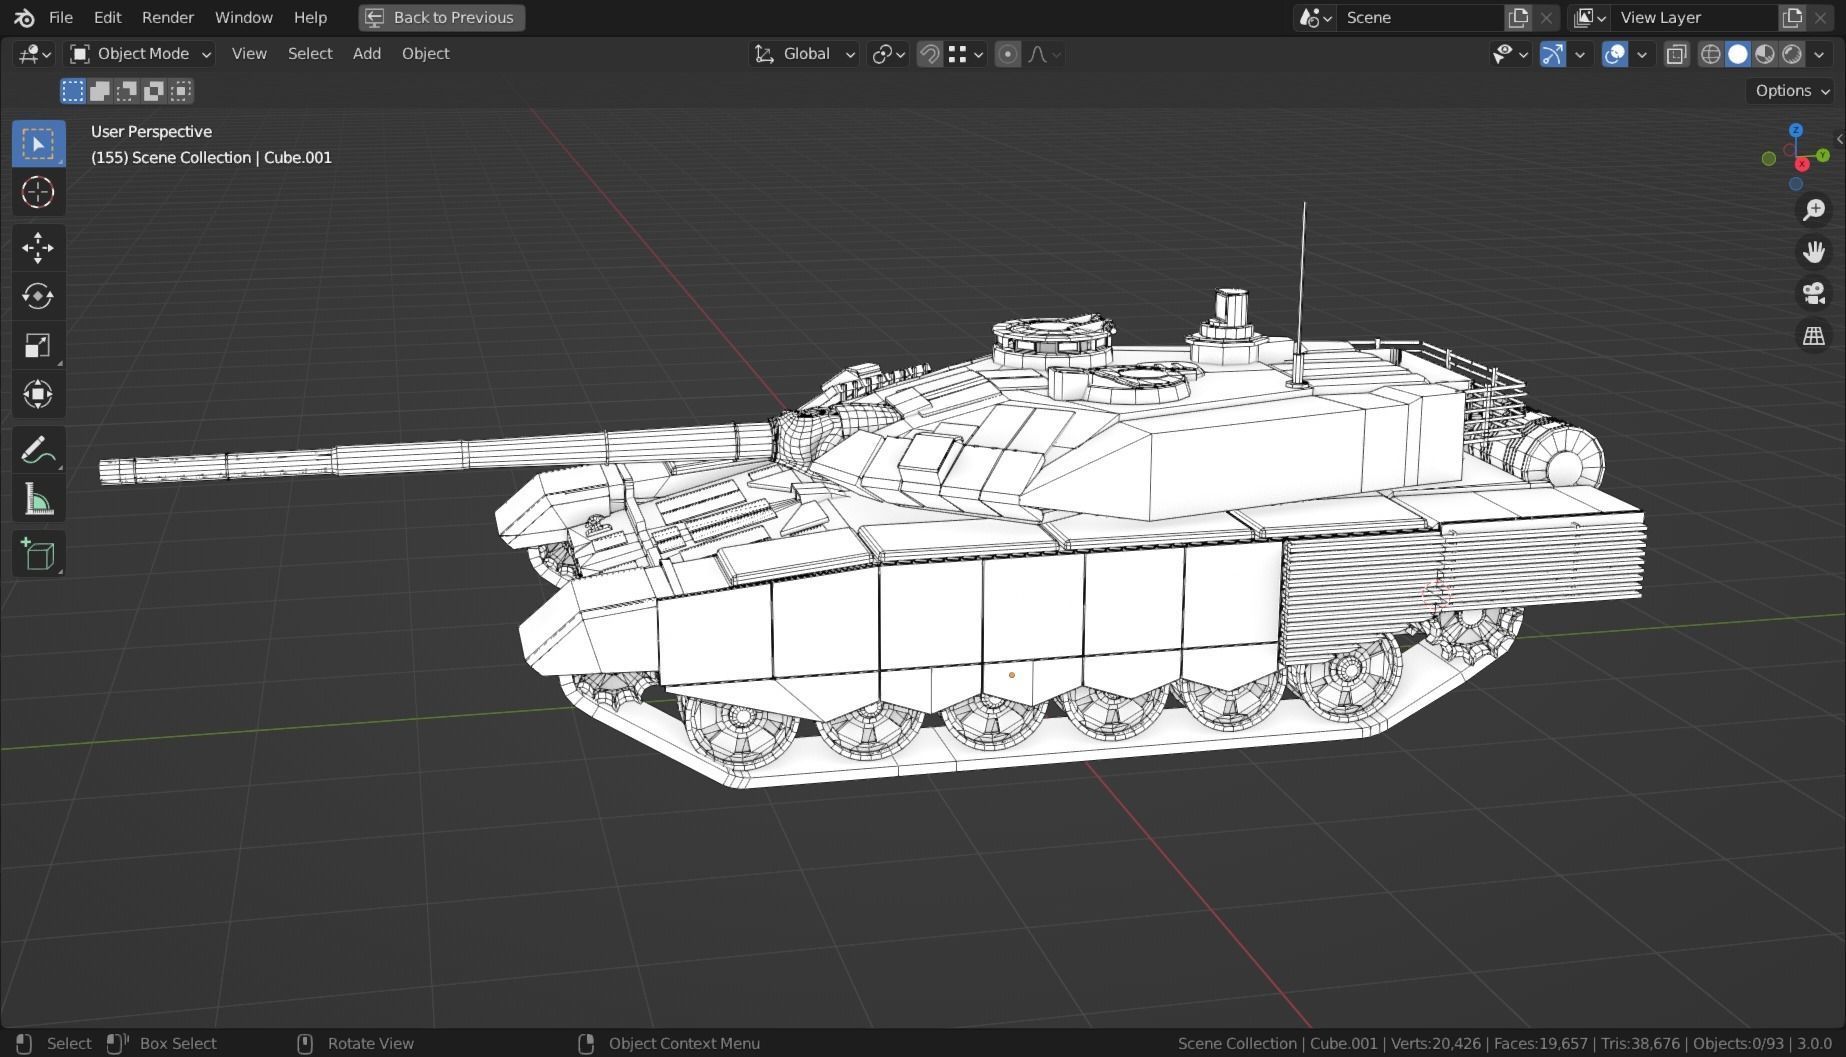
Task: Switch to Solid shading
Action: (x=1738, y=54)
